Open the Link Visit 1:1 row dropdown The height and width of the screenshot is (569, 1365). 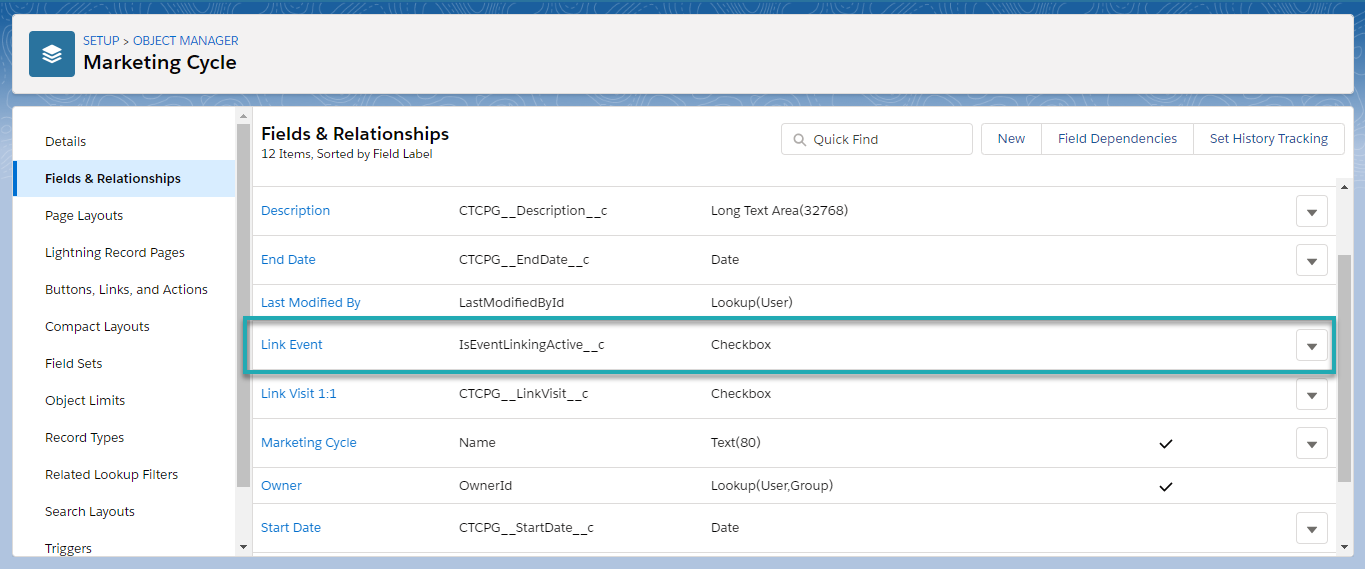point(1311,395)
